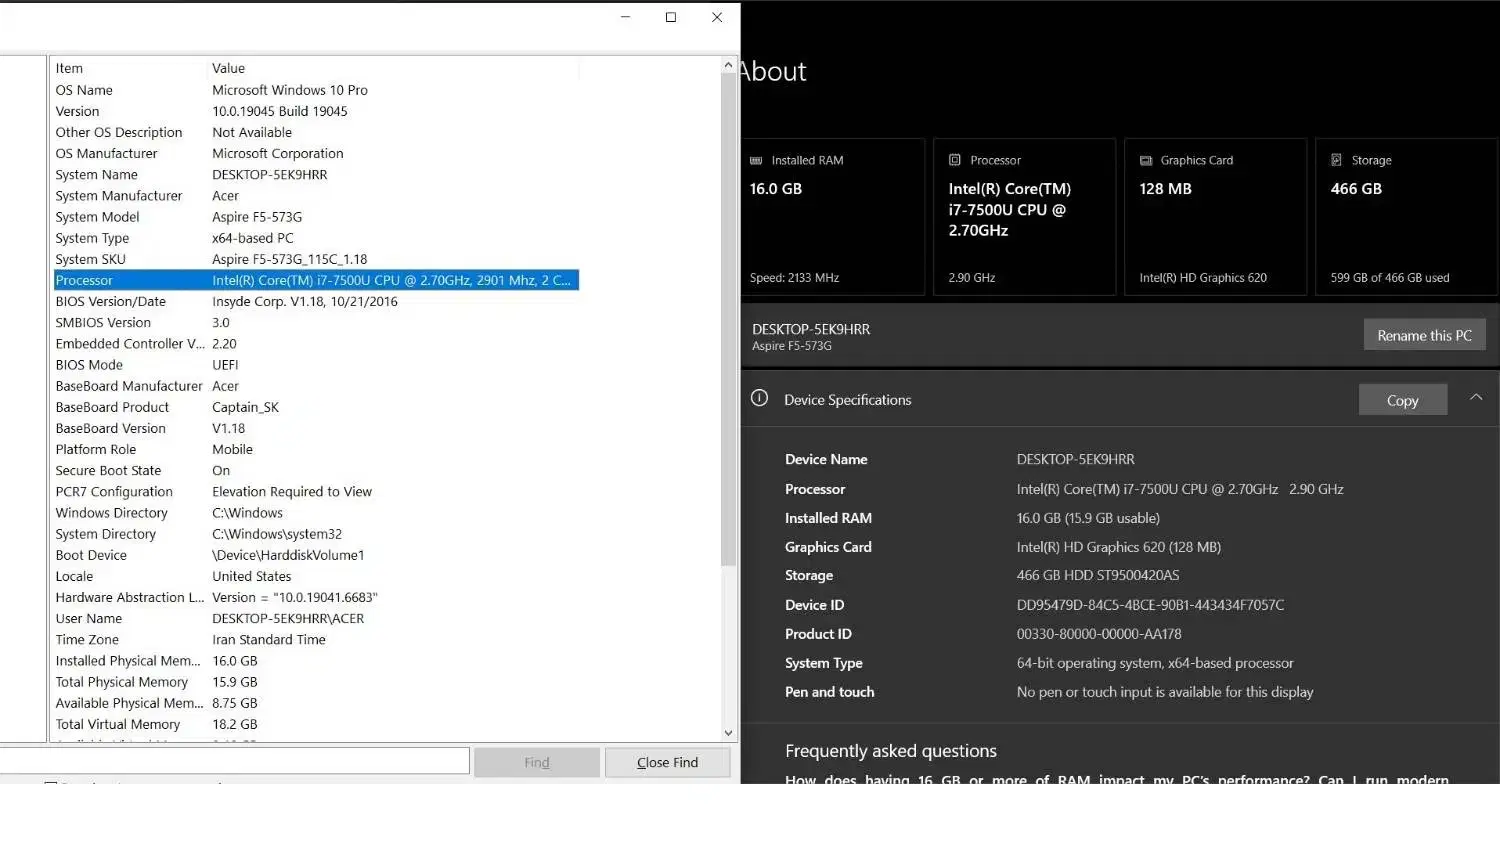Screen dimensions: 1500x844
Task: Select the PCR7 Configuration row
Action: 316,491
